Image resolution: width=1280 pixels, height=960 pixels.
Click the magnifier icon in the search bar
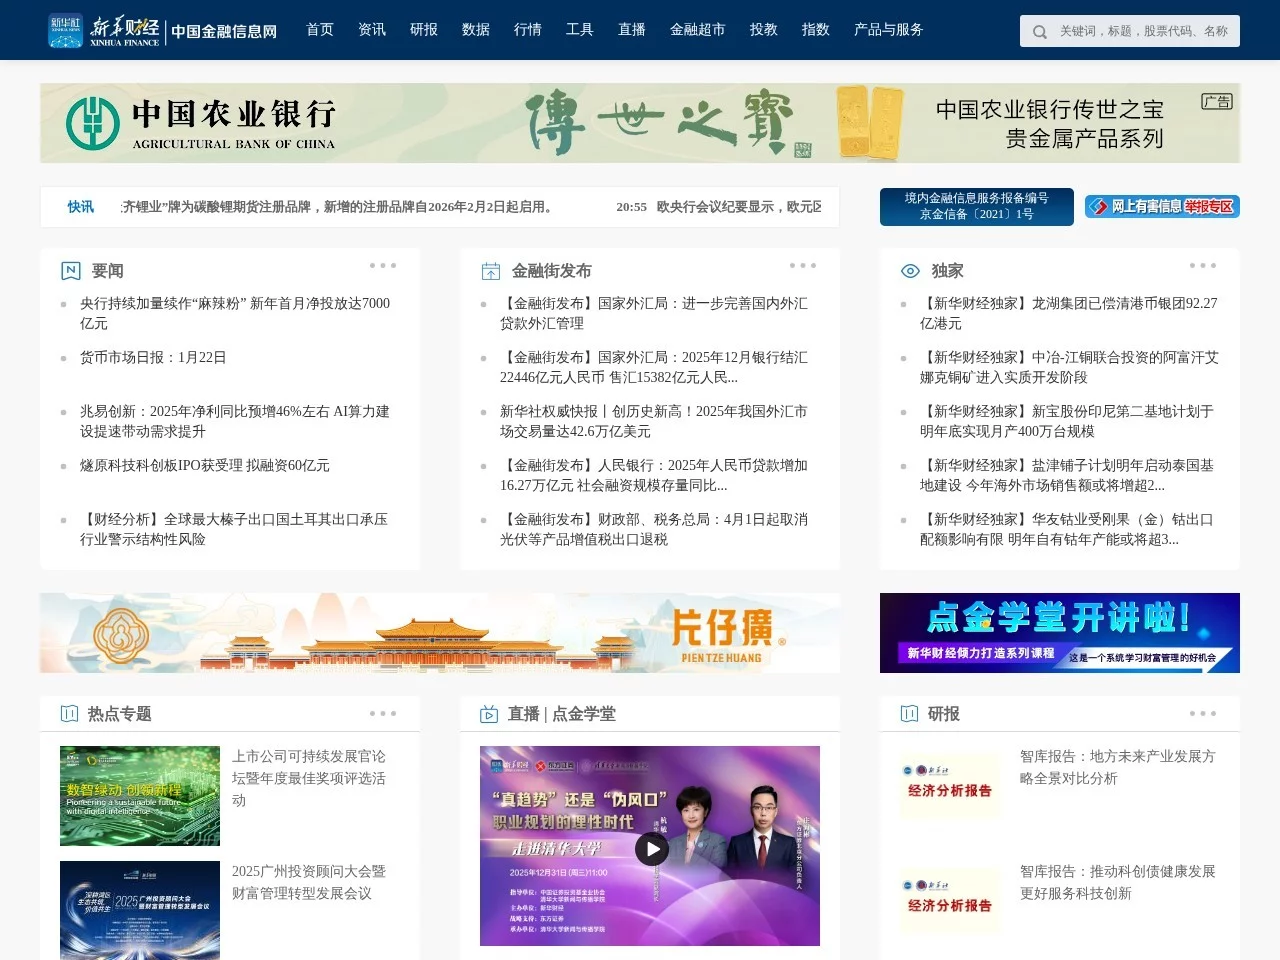point(1040,31)
